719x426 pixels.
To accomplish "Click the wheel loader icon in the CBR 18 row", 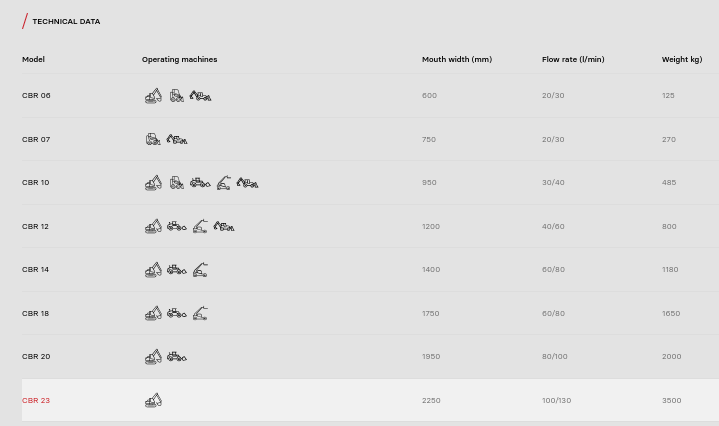I will point(176,314).
